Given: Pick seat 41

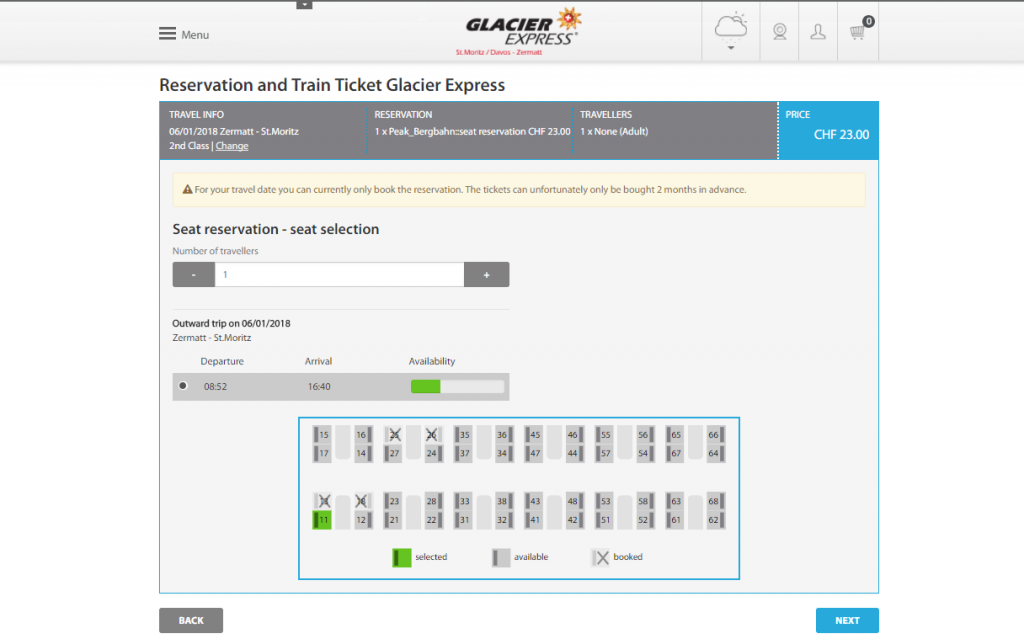Looking at the screenshot, I should [x=534, y=519].
